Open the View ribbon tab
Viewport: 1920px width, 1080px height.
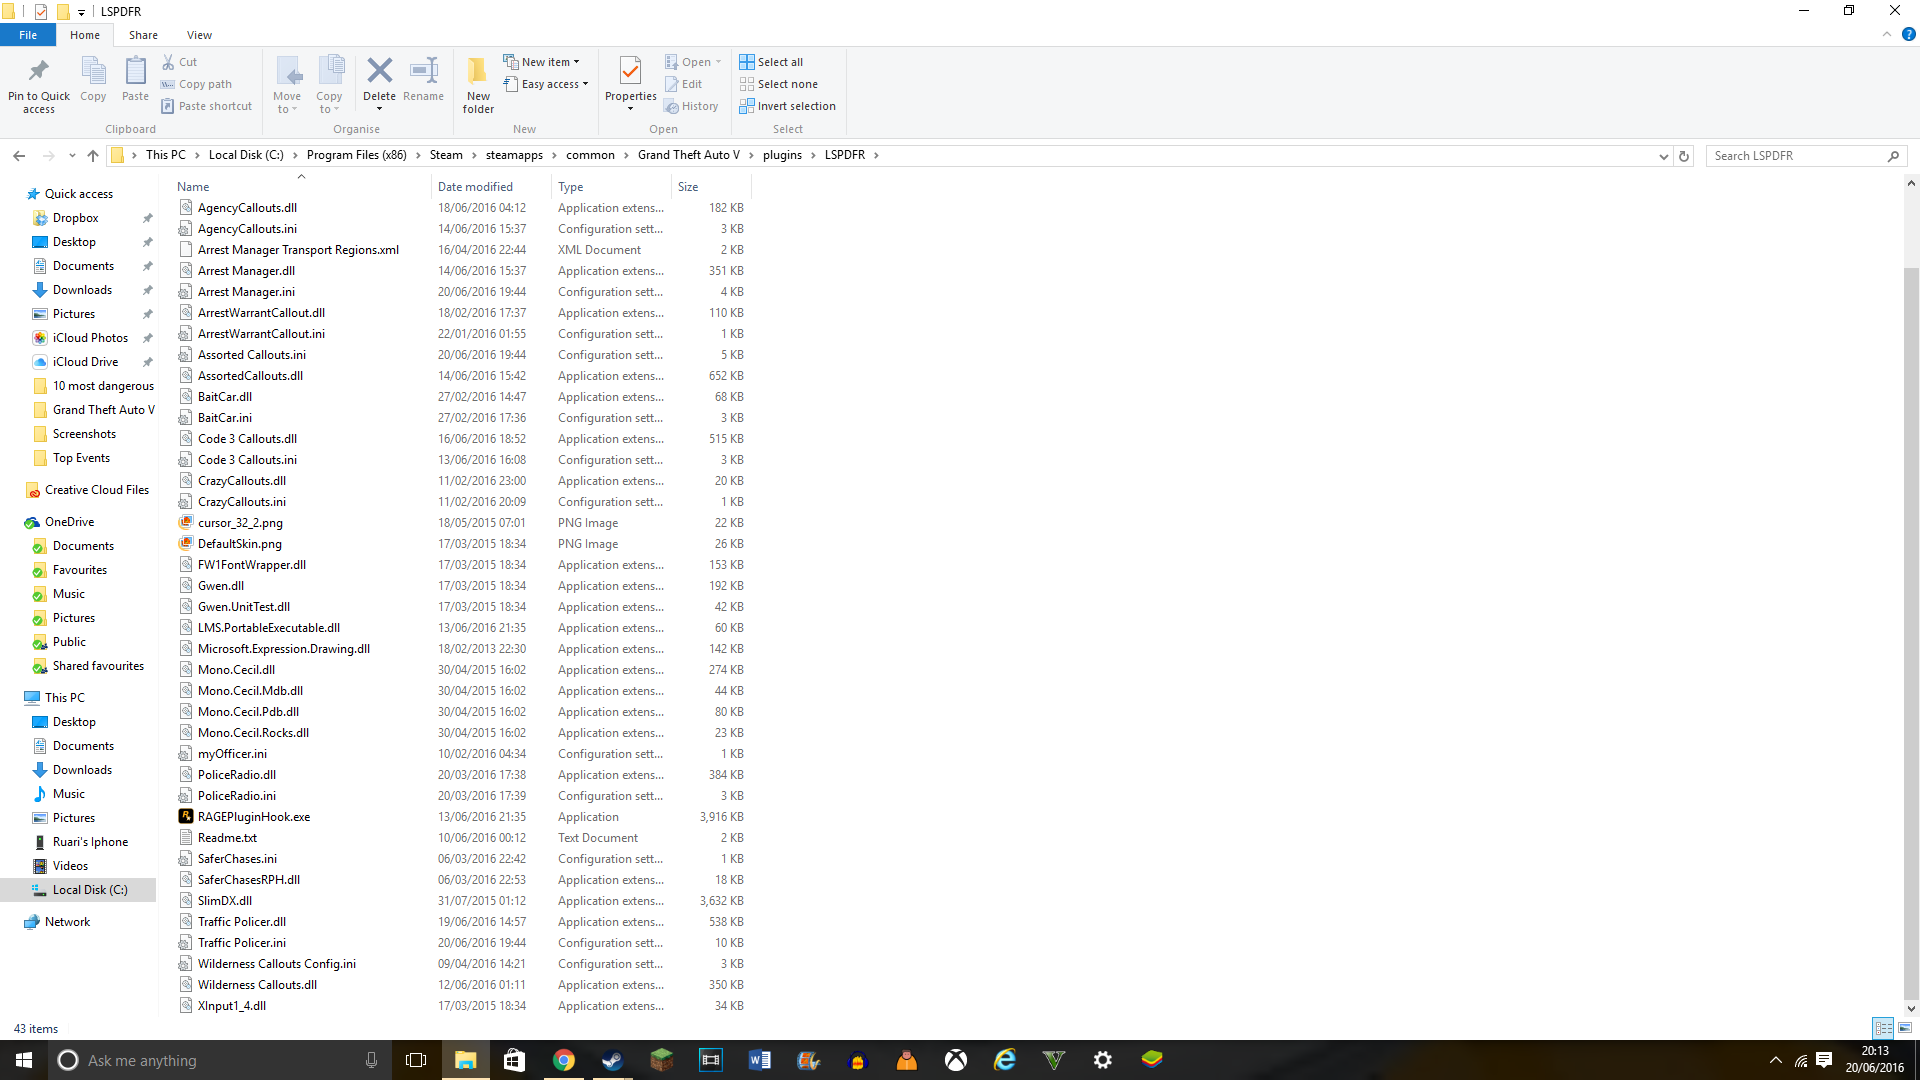point(199,35)
